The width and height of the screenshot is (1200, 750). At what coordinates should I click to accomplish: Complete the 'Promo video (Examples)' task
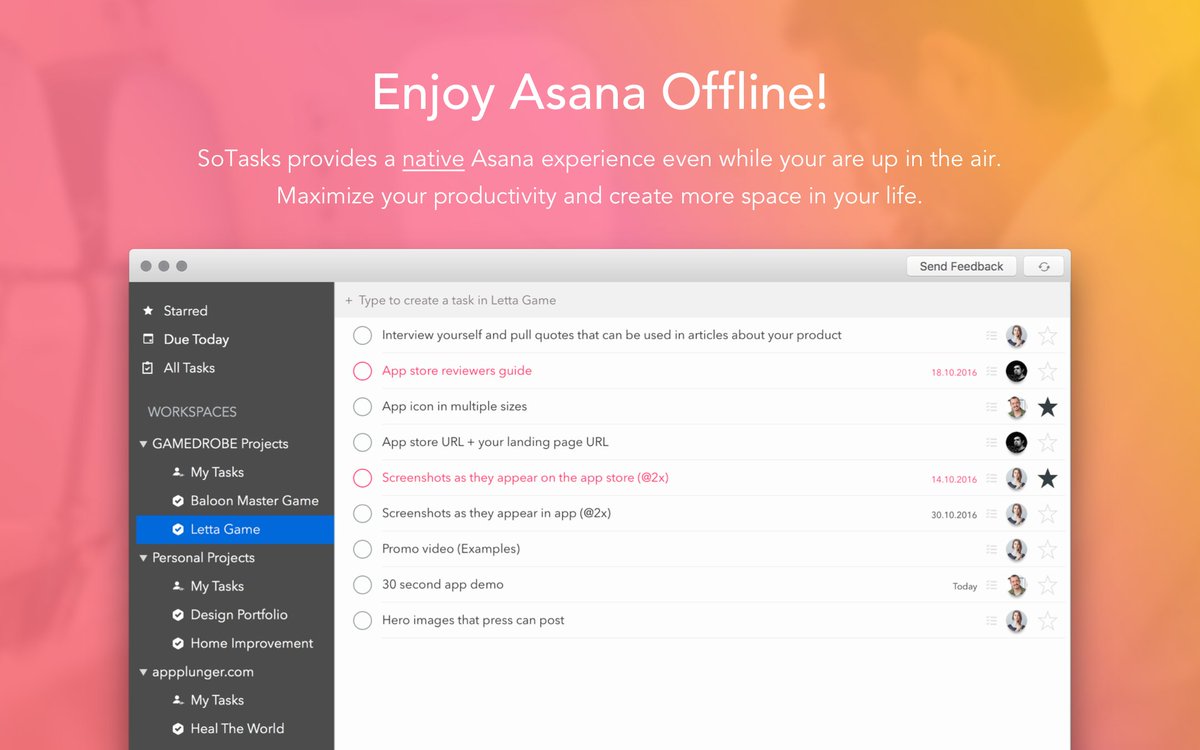(362, 549)
